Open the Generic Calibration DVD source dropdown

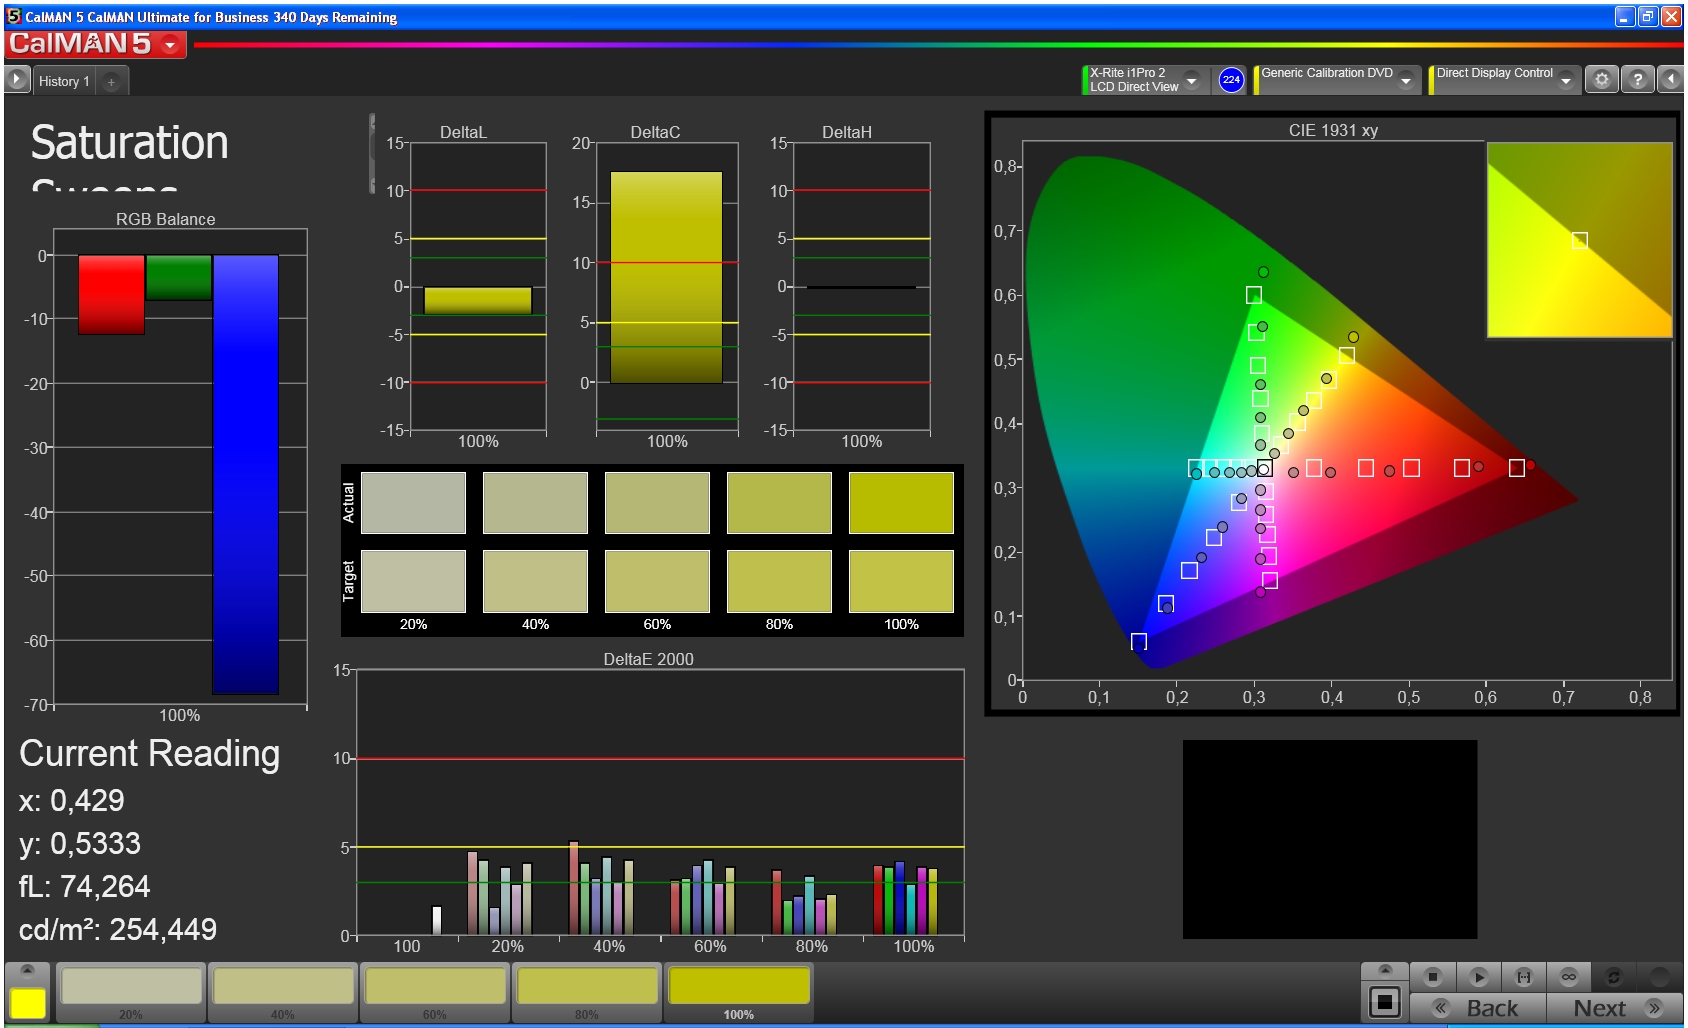[x=1406, y=80]
